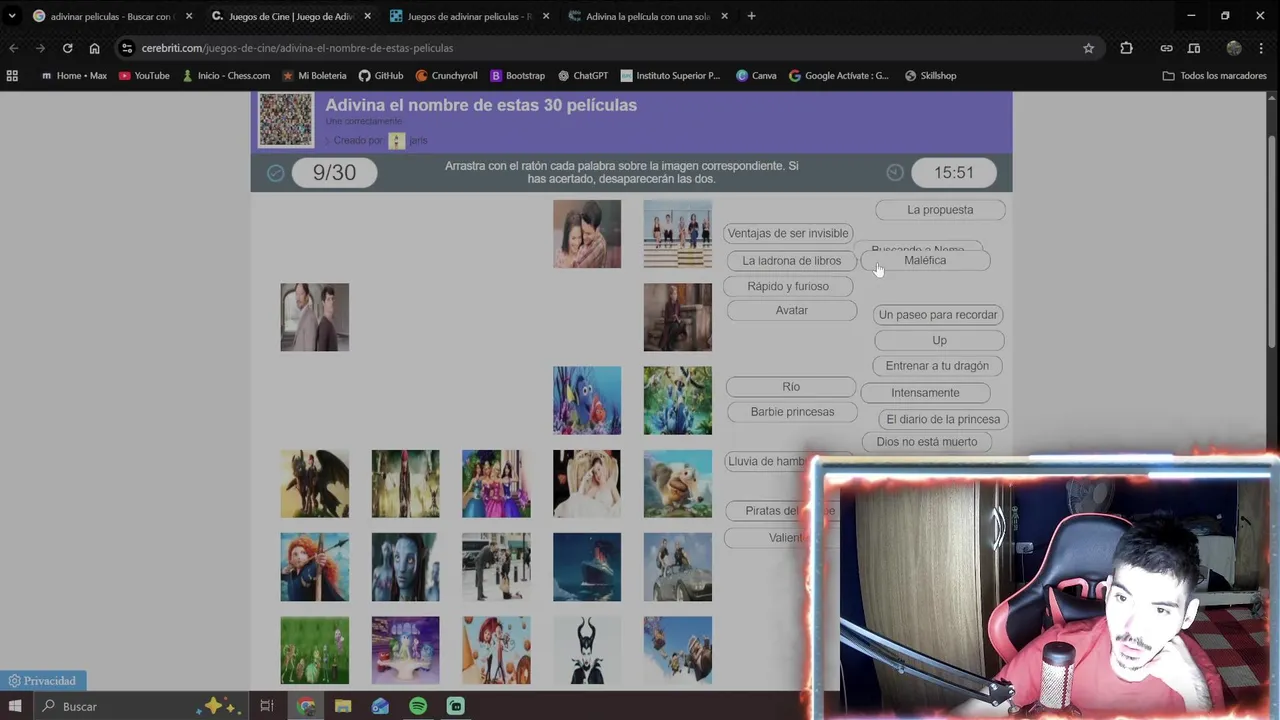The image size is (1280, 720).
Task: Select the 'Ventajas de ser invisible' word tag
Action: click(x=788, y=233)
